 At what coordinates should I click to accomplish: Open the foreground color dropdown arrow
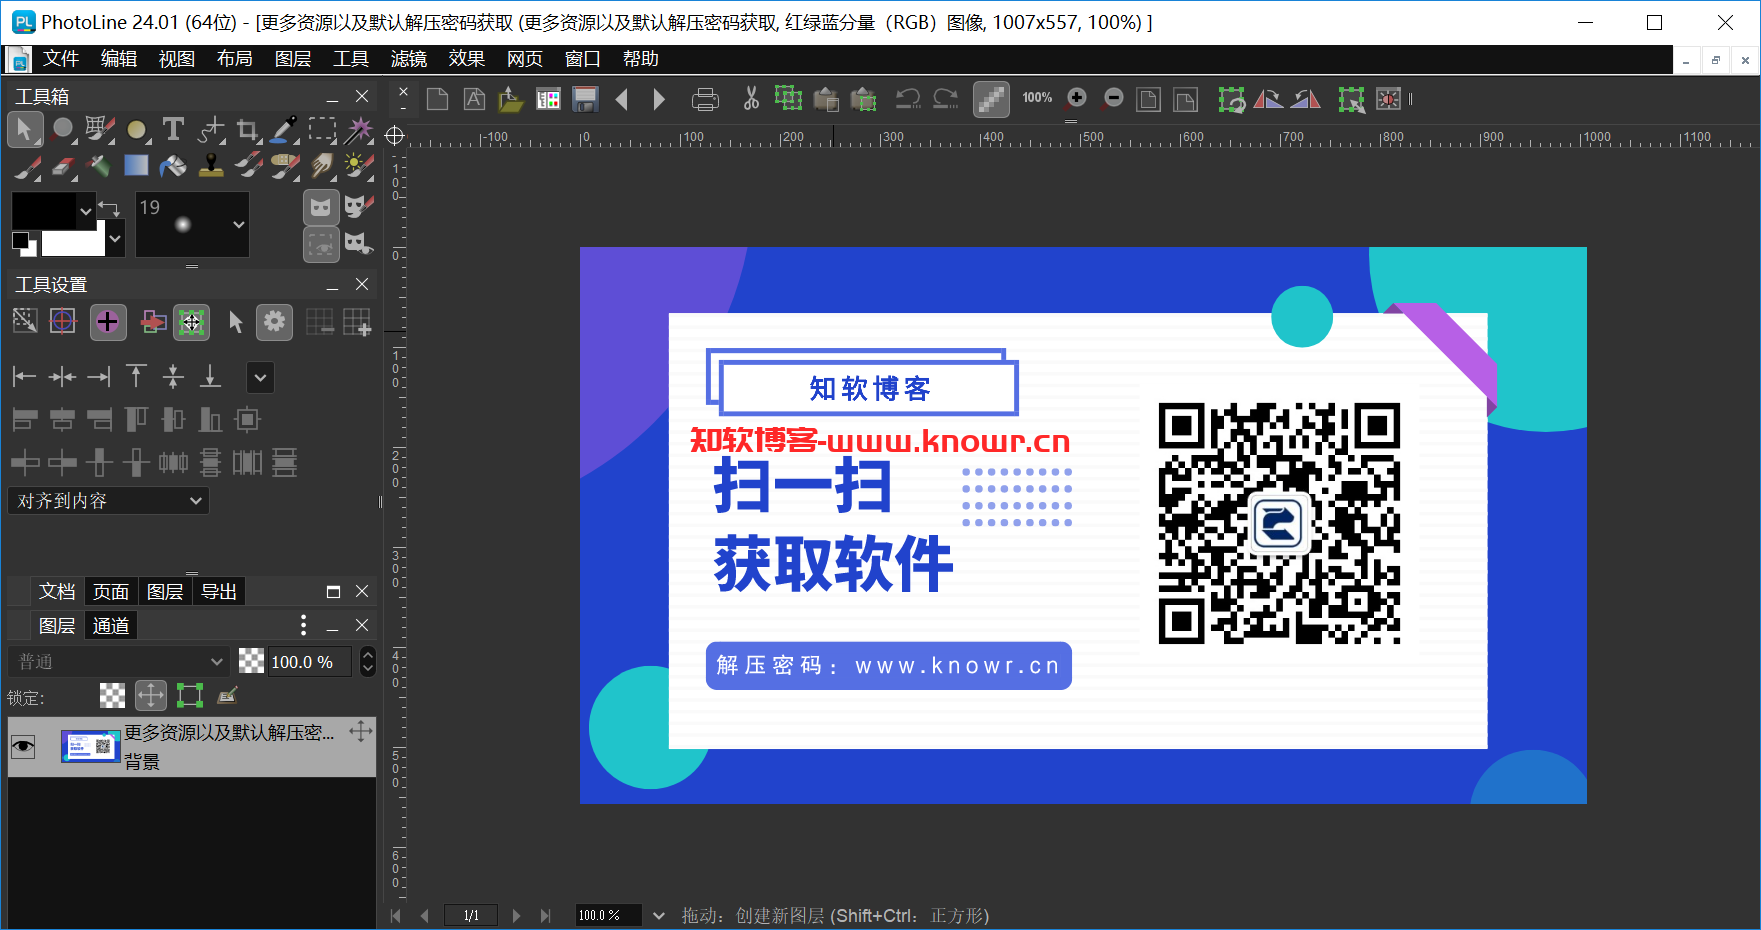[86, 211]
